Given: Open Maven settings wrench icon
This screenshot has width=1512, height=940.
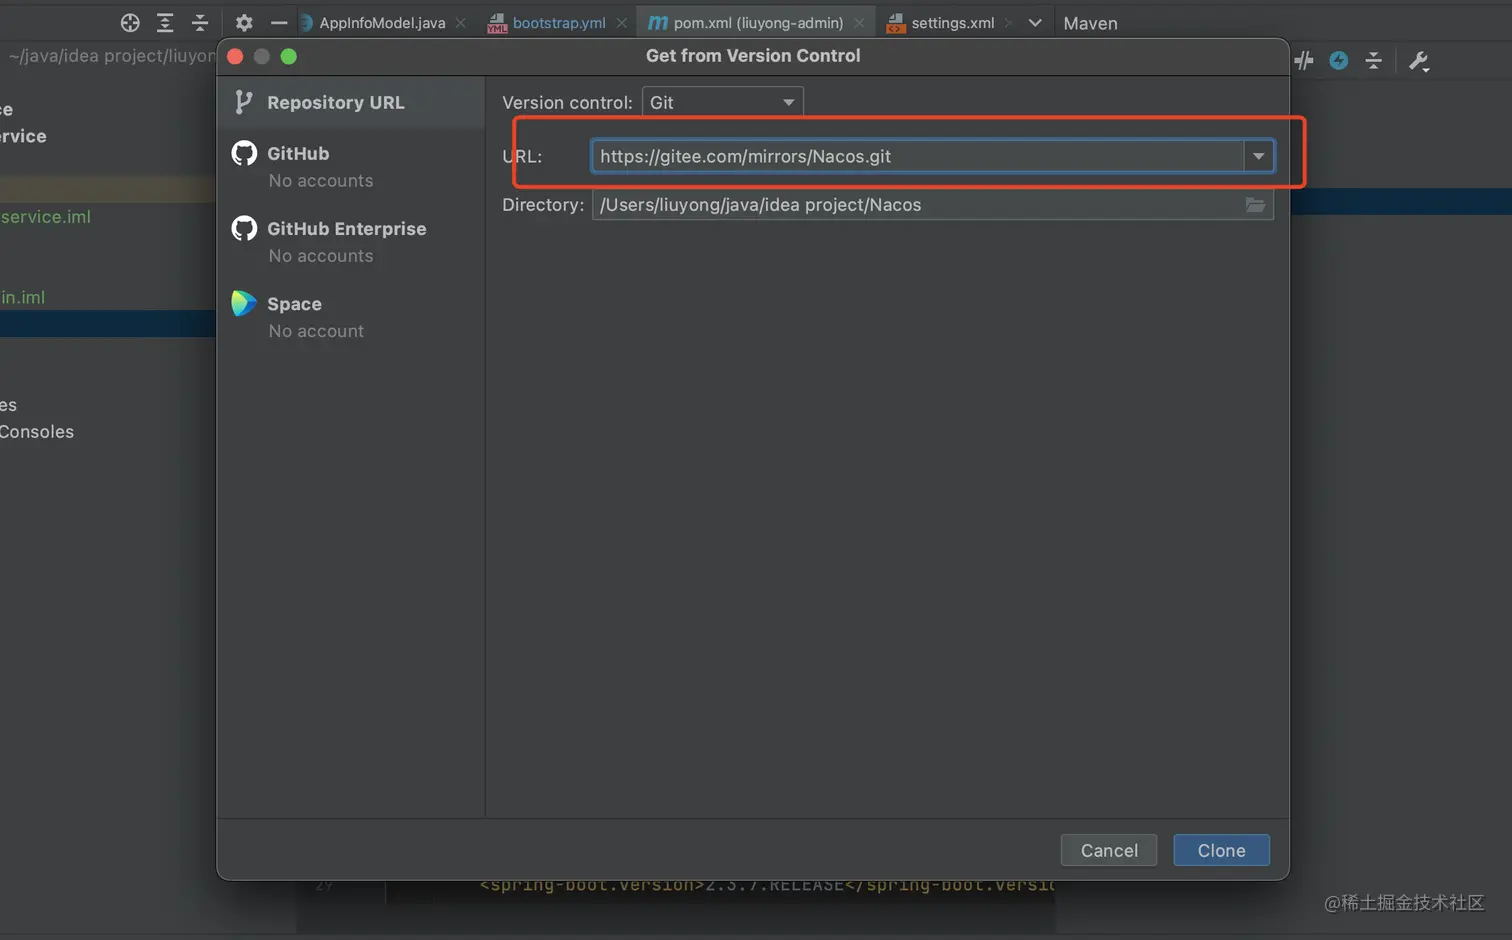Looking at the screenshot, I should pos(1419,61).
